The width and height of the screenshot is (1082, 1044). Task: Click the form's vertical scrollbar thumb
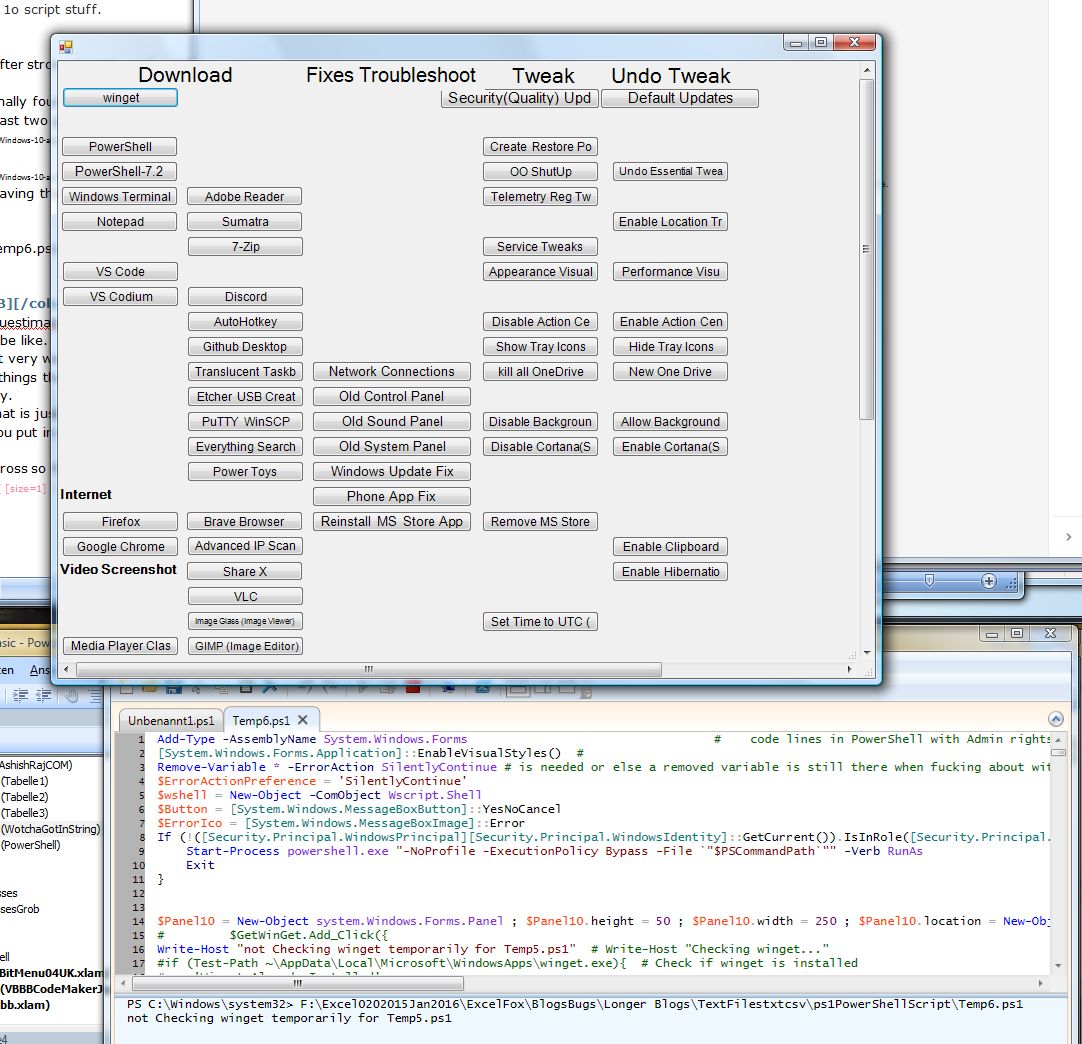click(x=867, y=249)
